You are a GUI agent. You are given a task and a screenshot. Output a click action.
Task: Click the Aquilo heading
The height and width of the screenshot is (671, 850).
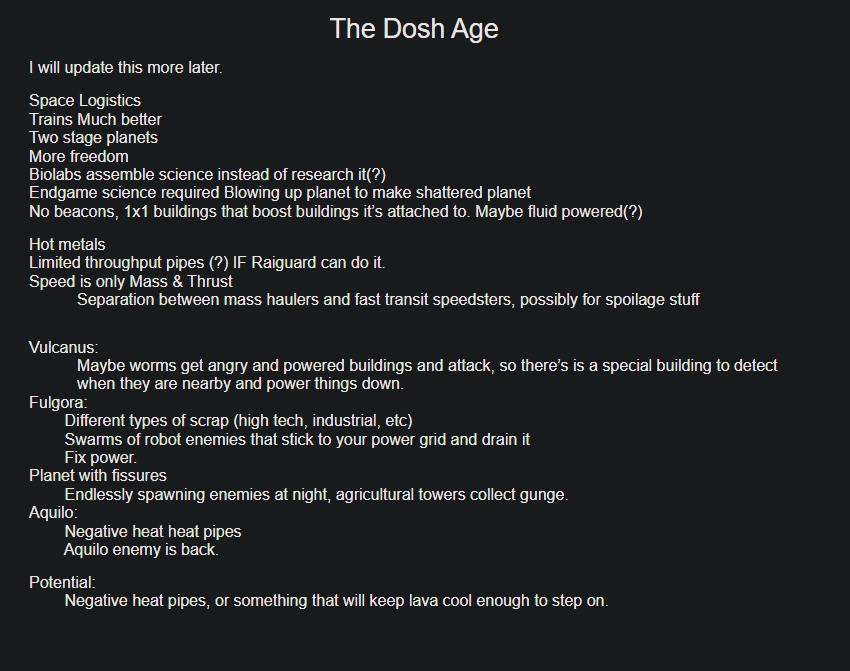53,513
